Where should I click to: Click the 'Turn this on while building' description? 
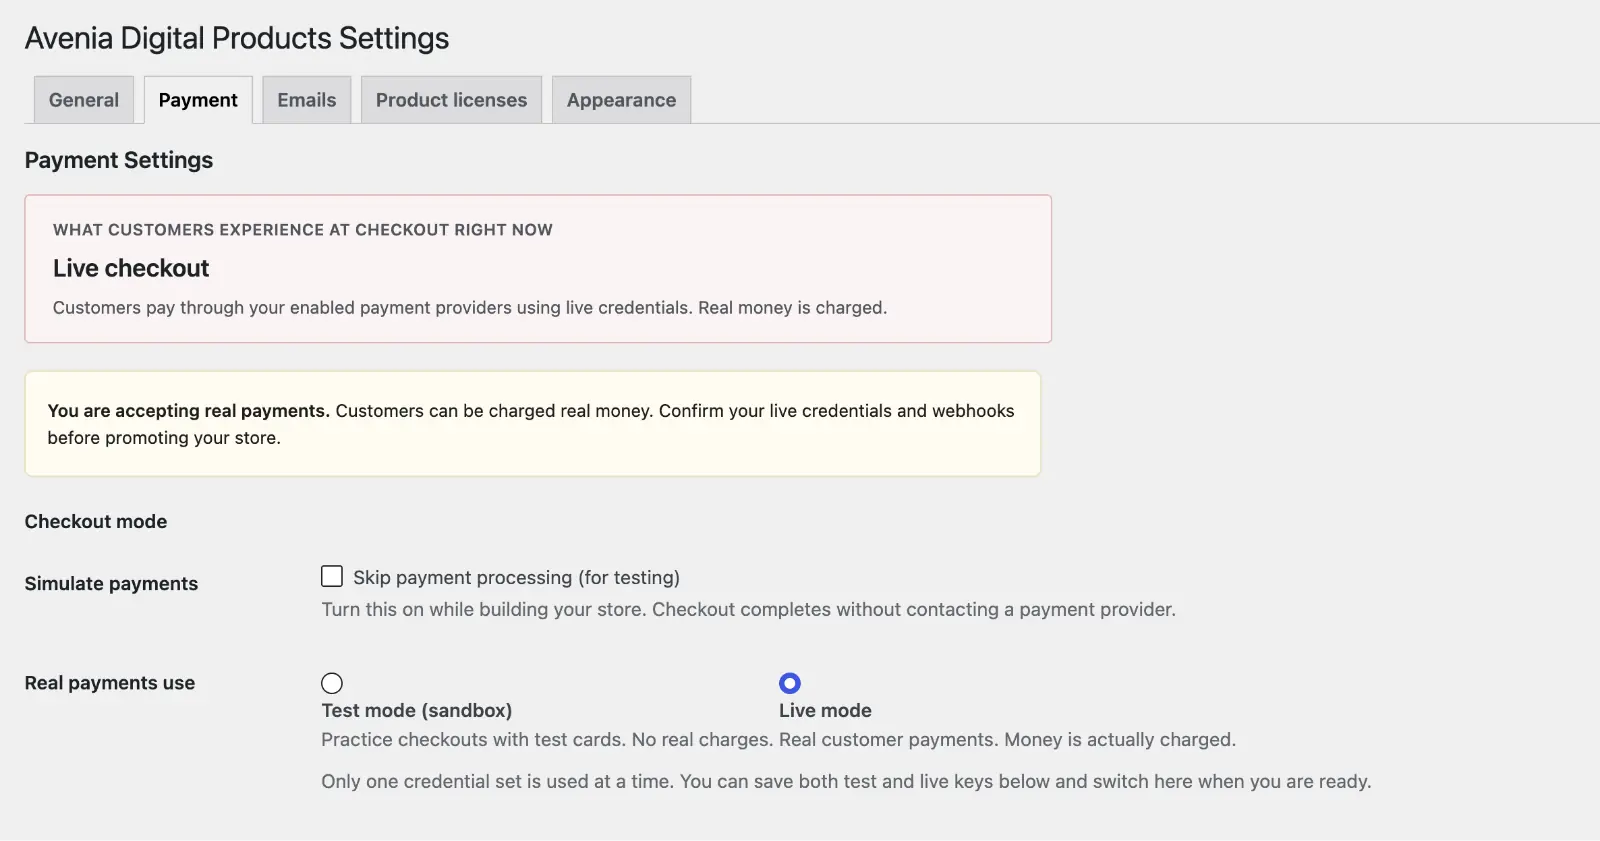tap(748, 609)
